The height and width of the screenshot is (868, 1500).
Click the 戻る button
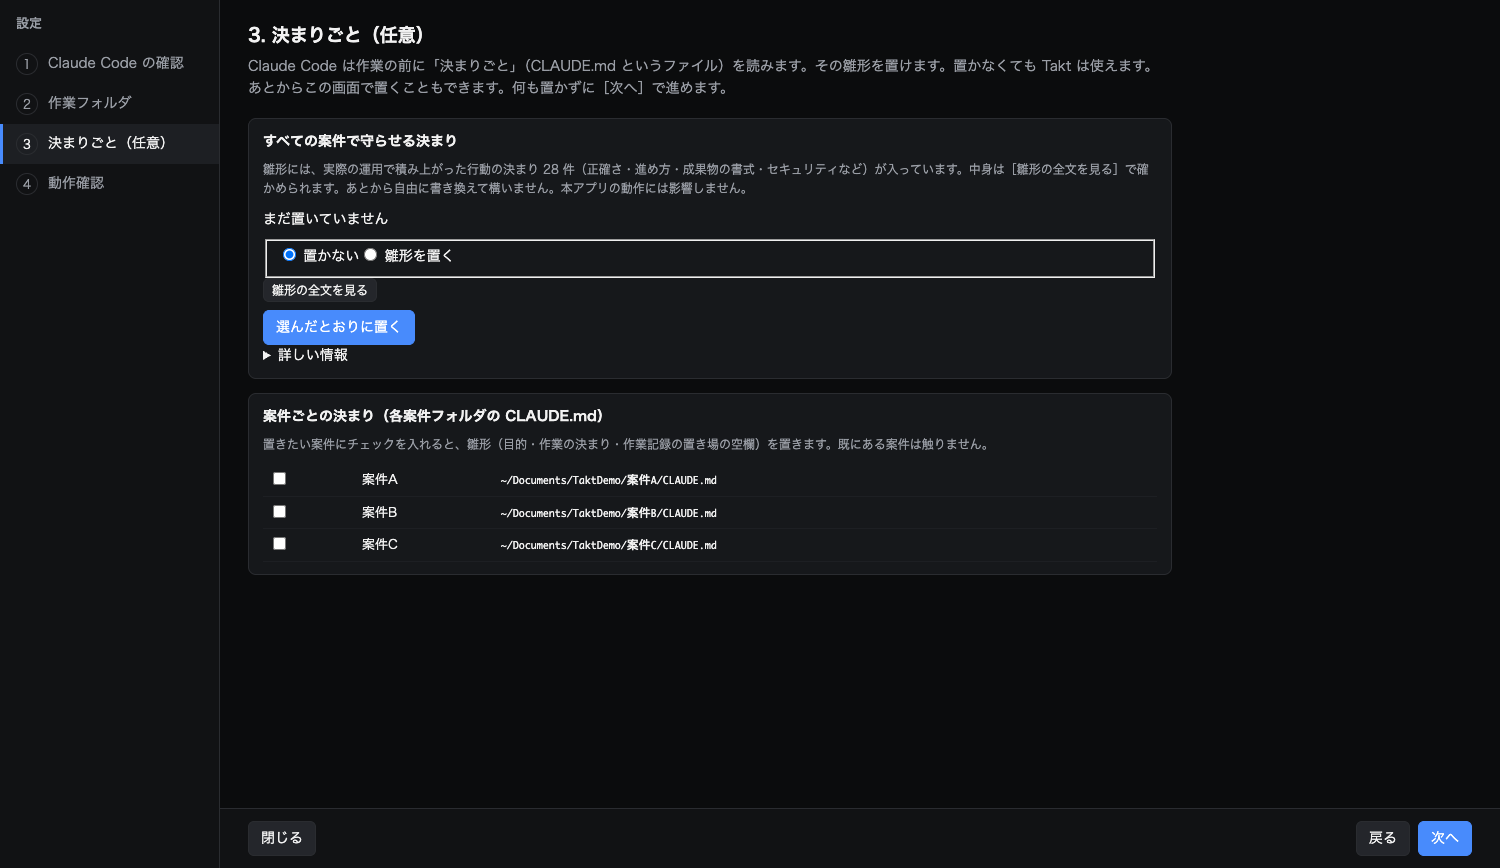click(x=1383, y=838)
